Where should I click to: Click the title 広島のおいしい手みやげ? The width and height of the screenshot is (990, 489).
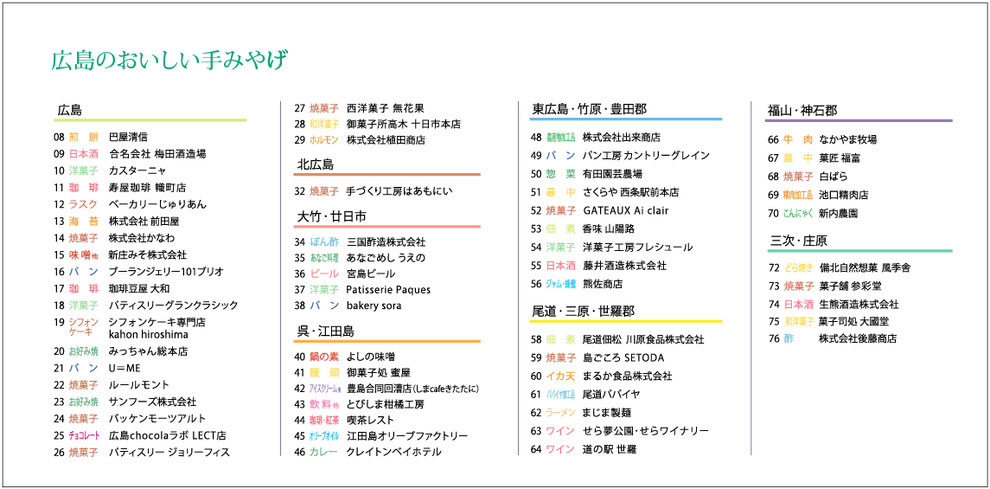pyautogui.click(x=170, y=61)
